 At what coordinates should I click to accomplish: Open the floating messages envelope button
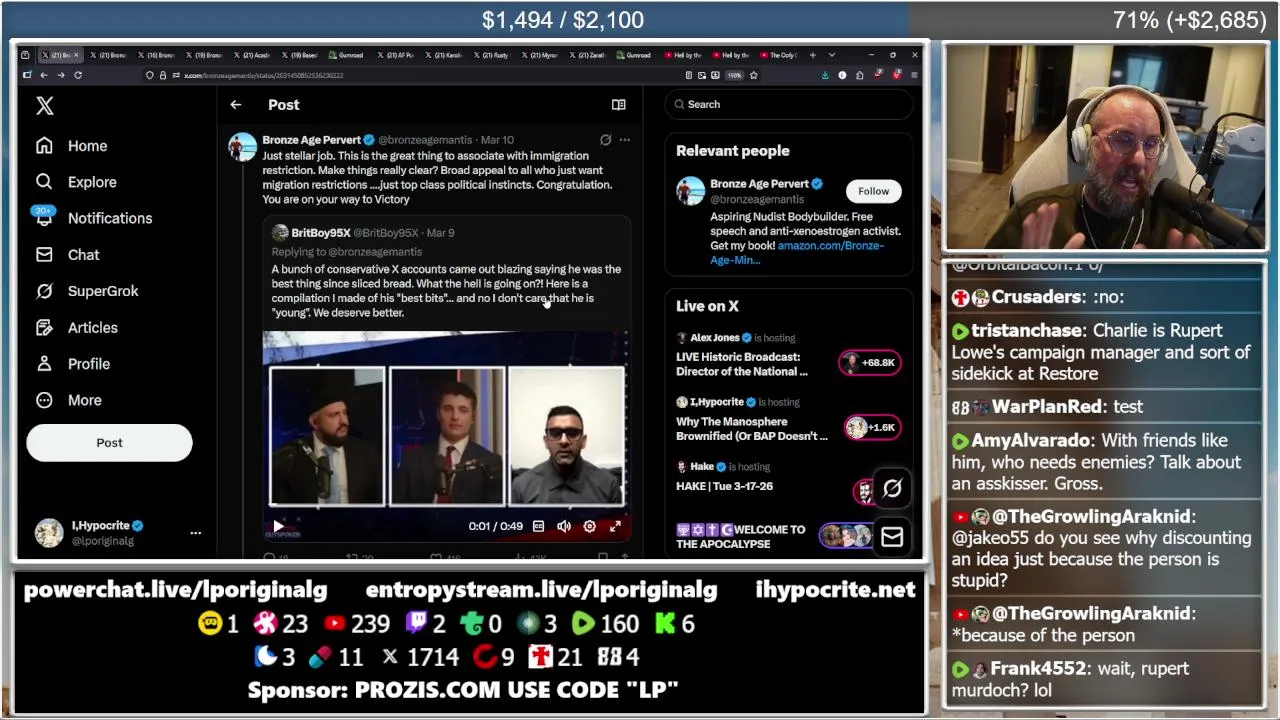pos(892,537)
